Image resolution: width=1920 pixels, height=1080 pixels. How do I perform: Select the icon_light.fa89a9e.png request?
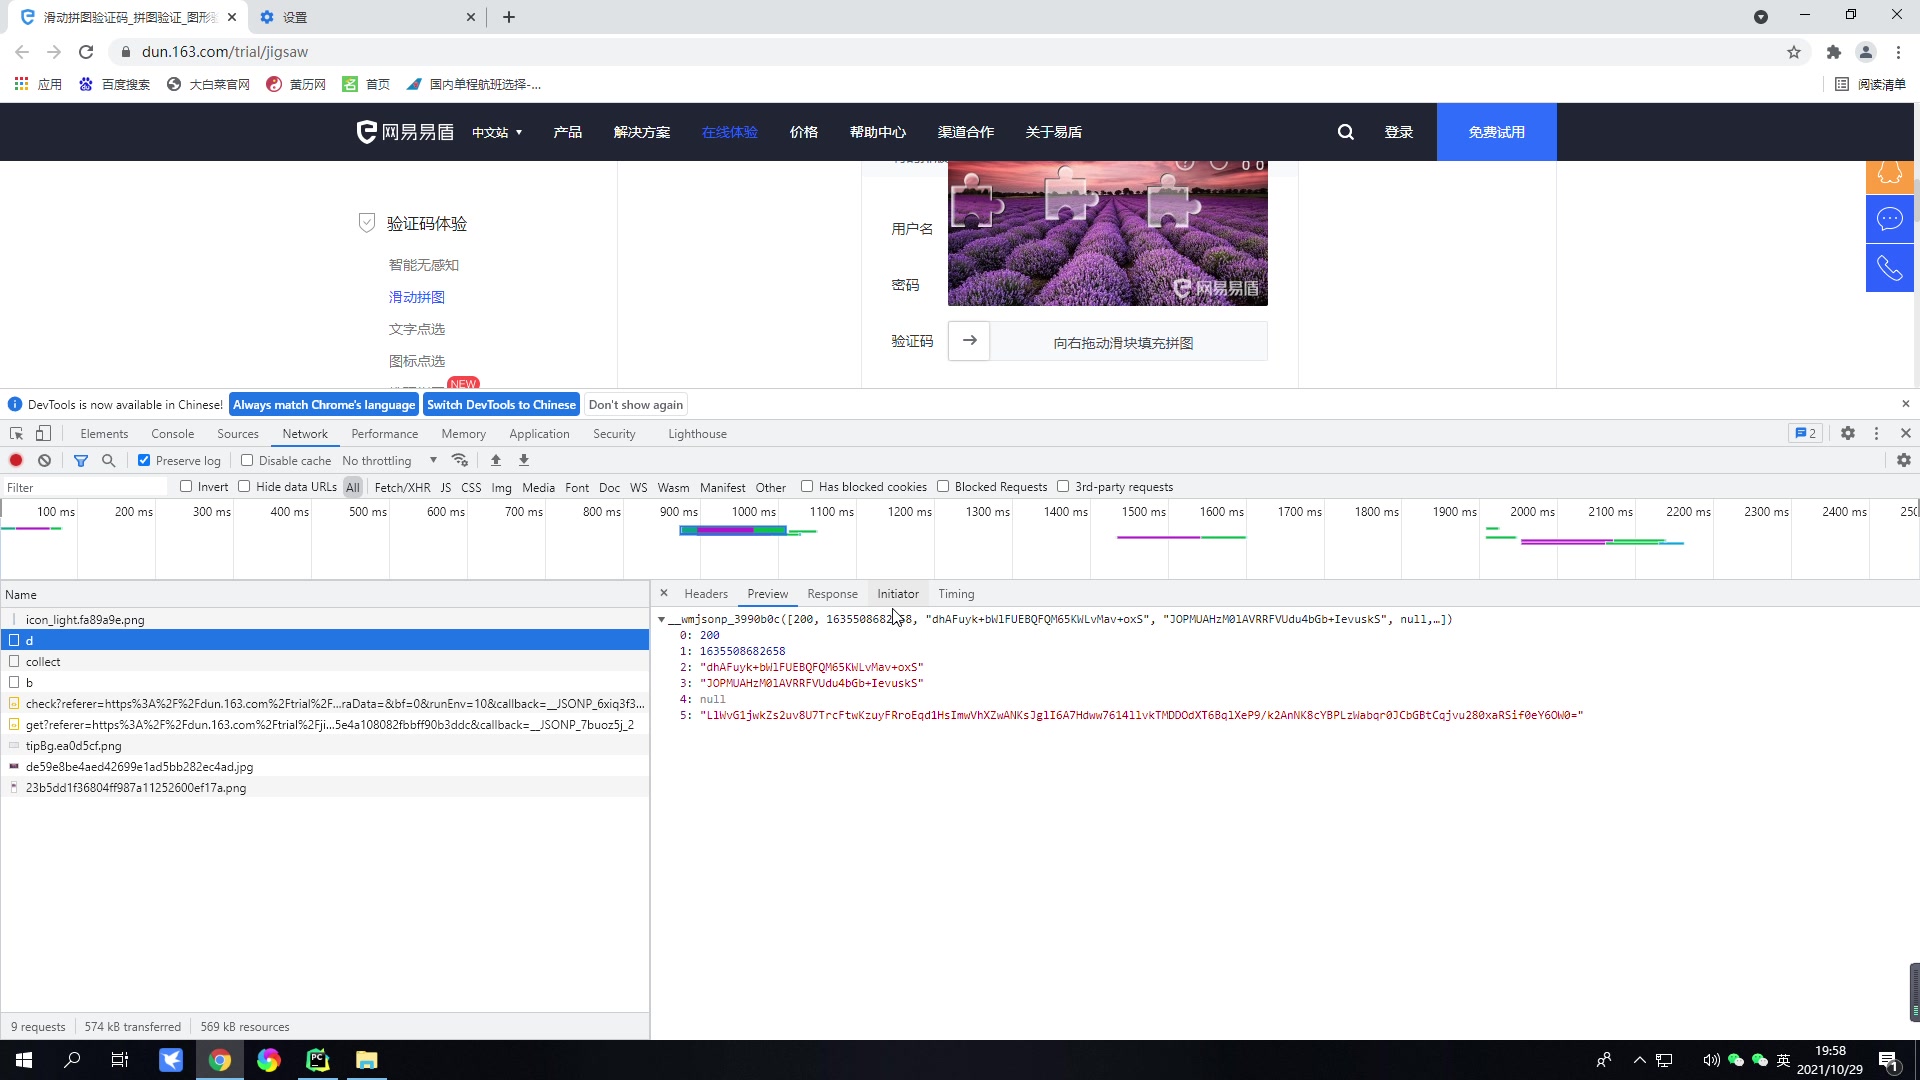(325, 619)
